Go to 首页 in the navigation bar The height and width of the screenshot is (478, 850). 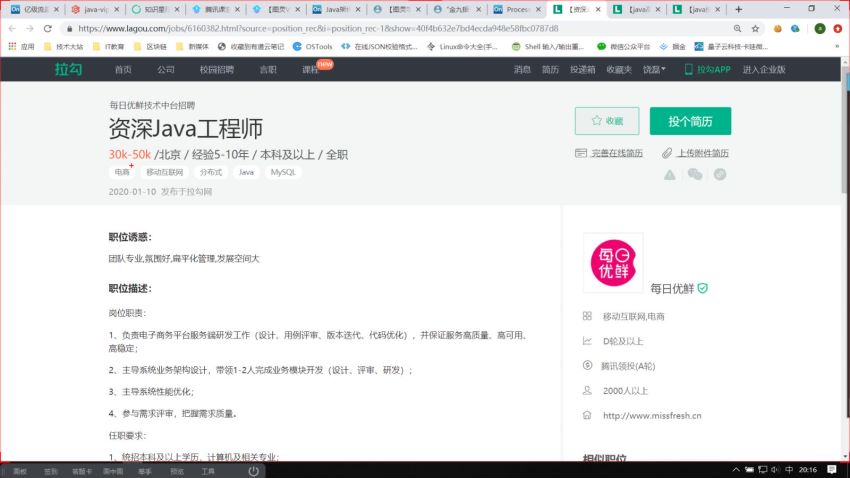(x=123, y=69)
